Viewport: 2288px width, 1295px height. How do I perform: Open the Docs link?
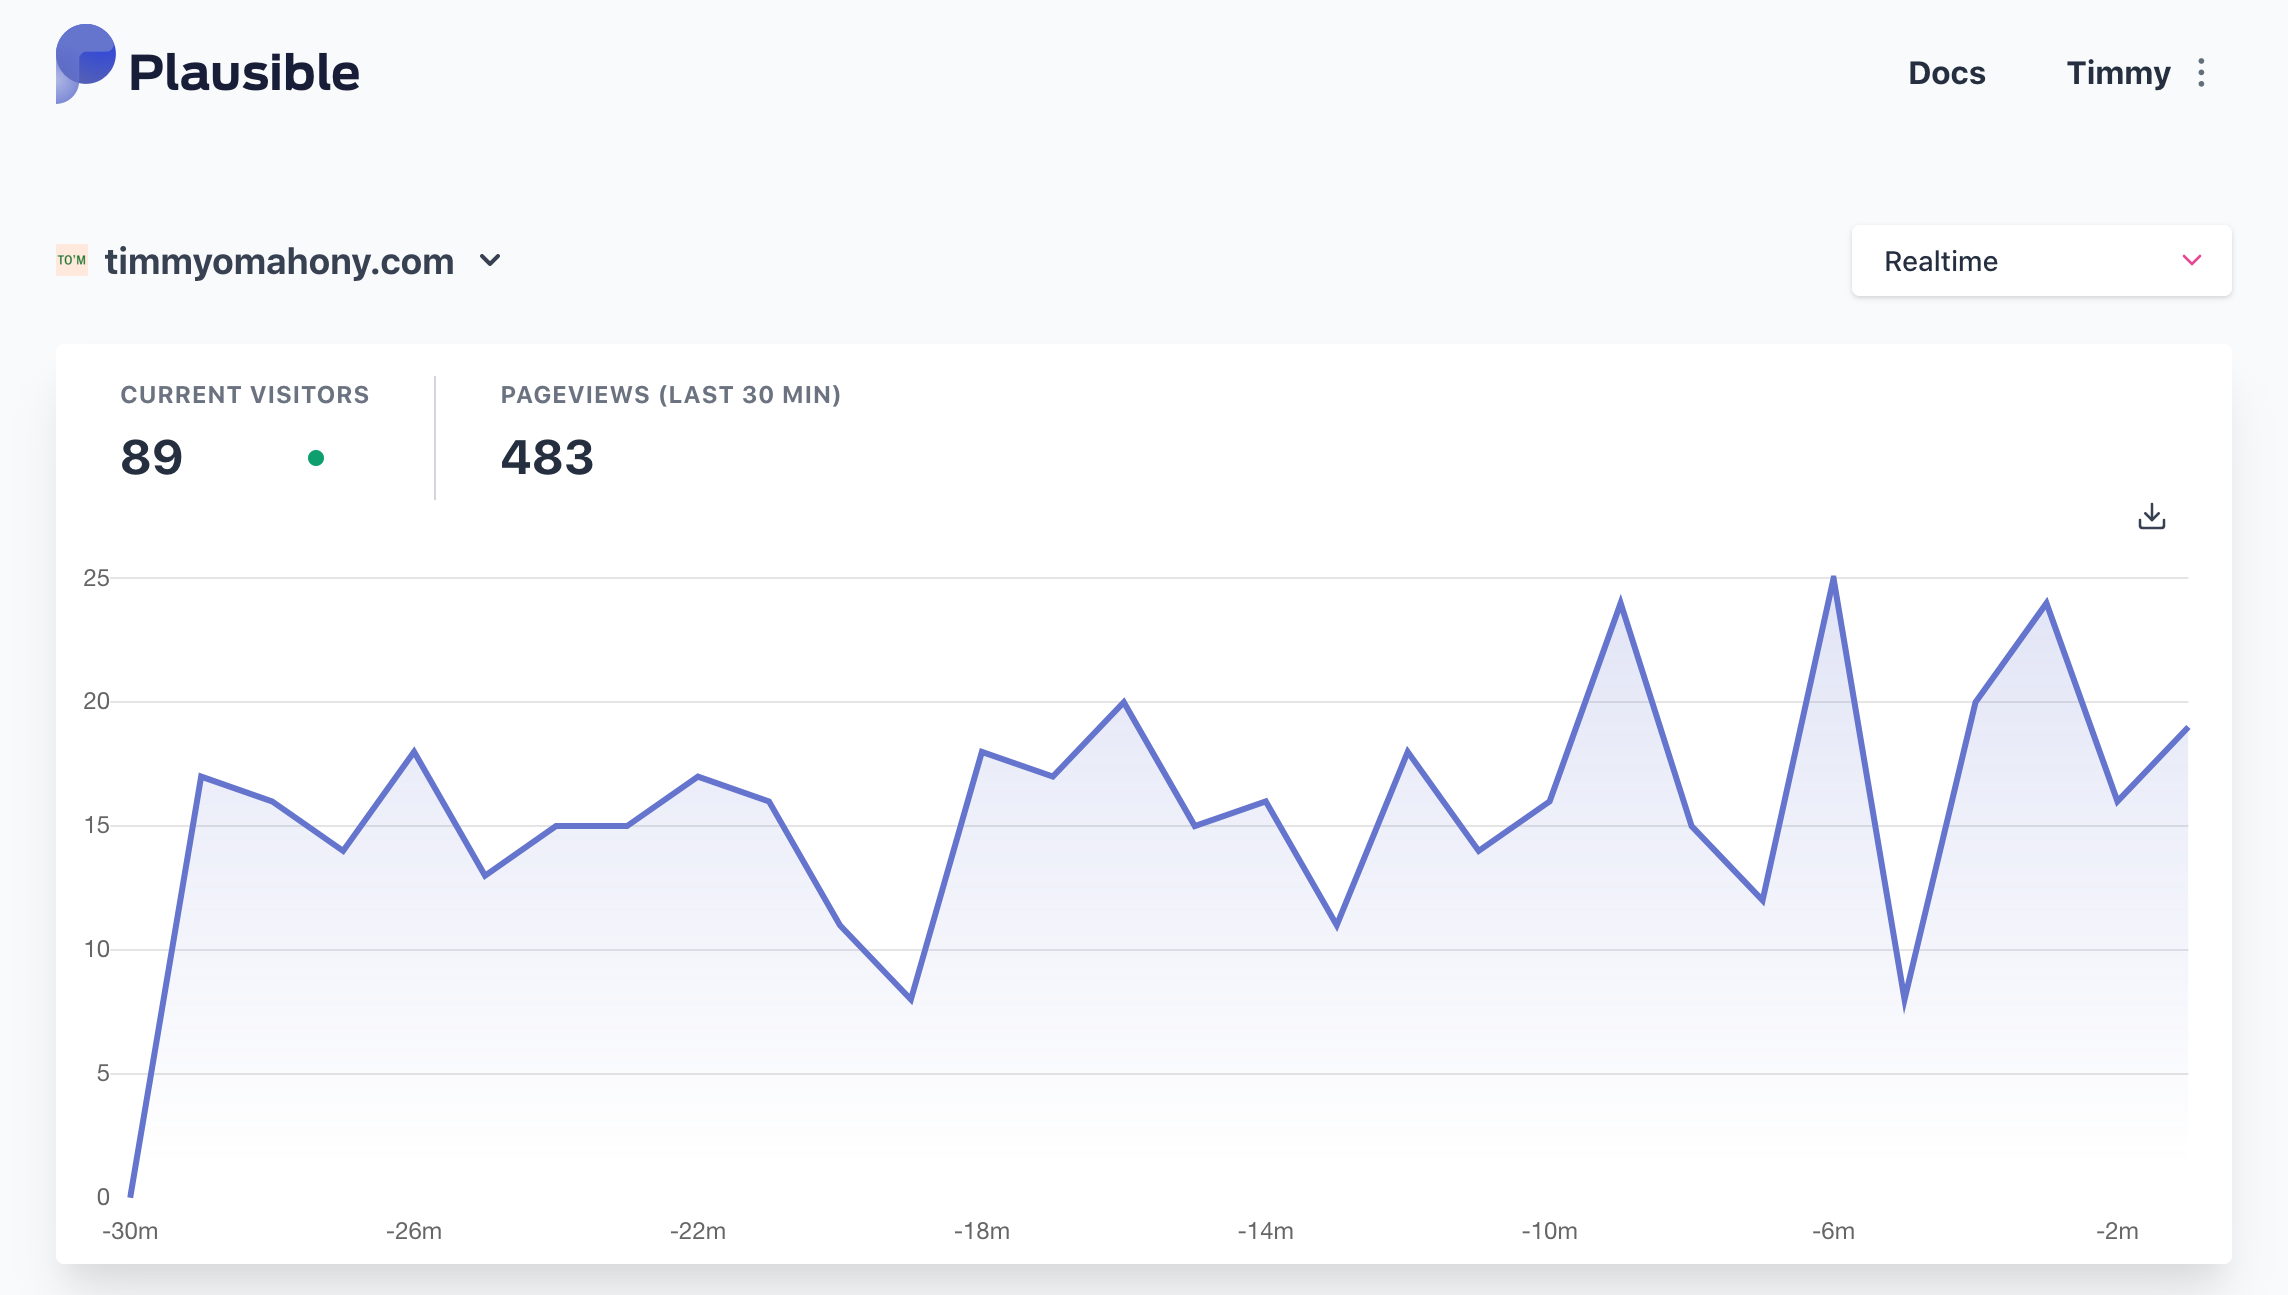[1946, 73]
